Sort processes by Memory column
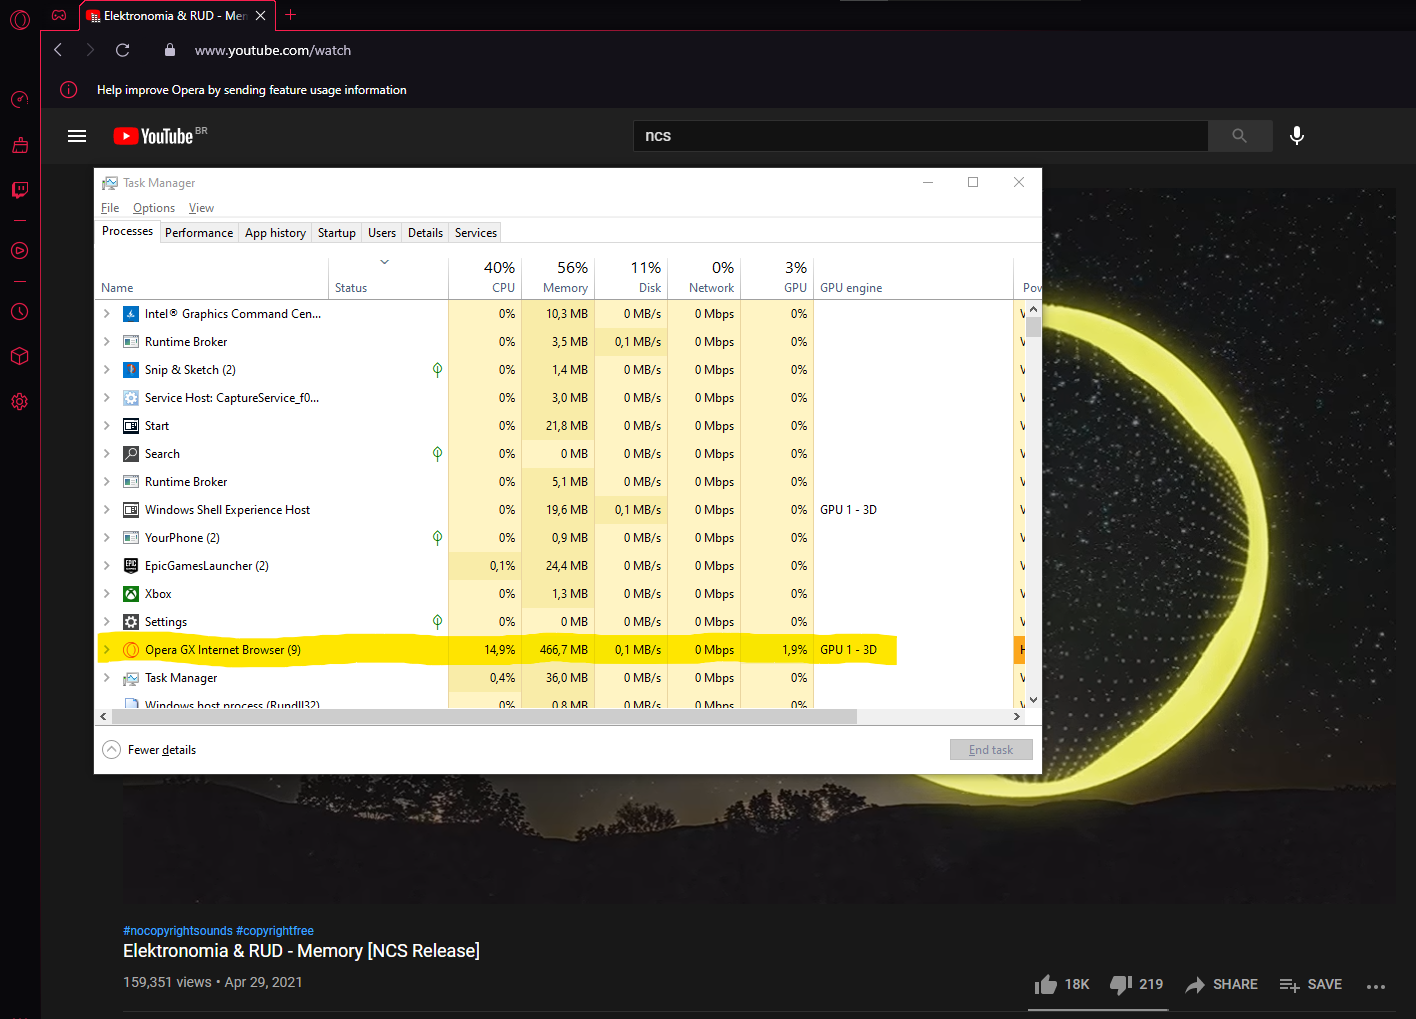Image resolution: width=1416 pixels, height=1019 pixels. (x=558, y=277)
